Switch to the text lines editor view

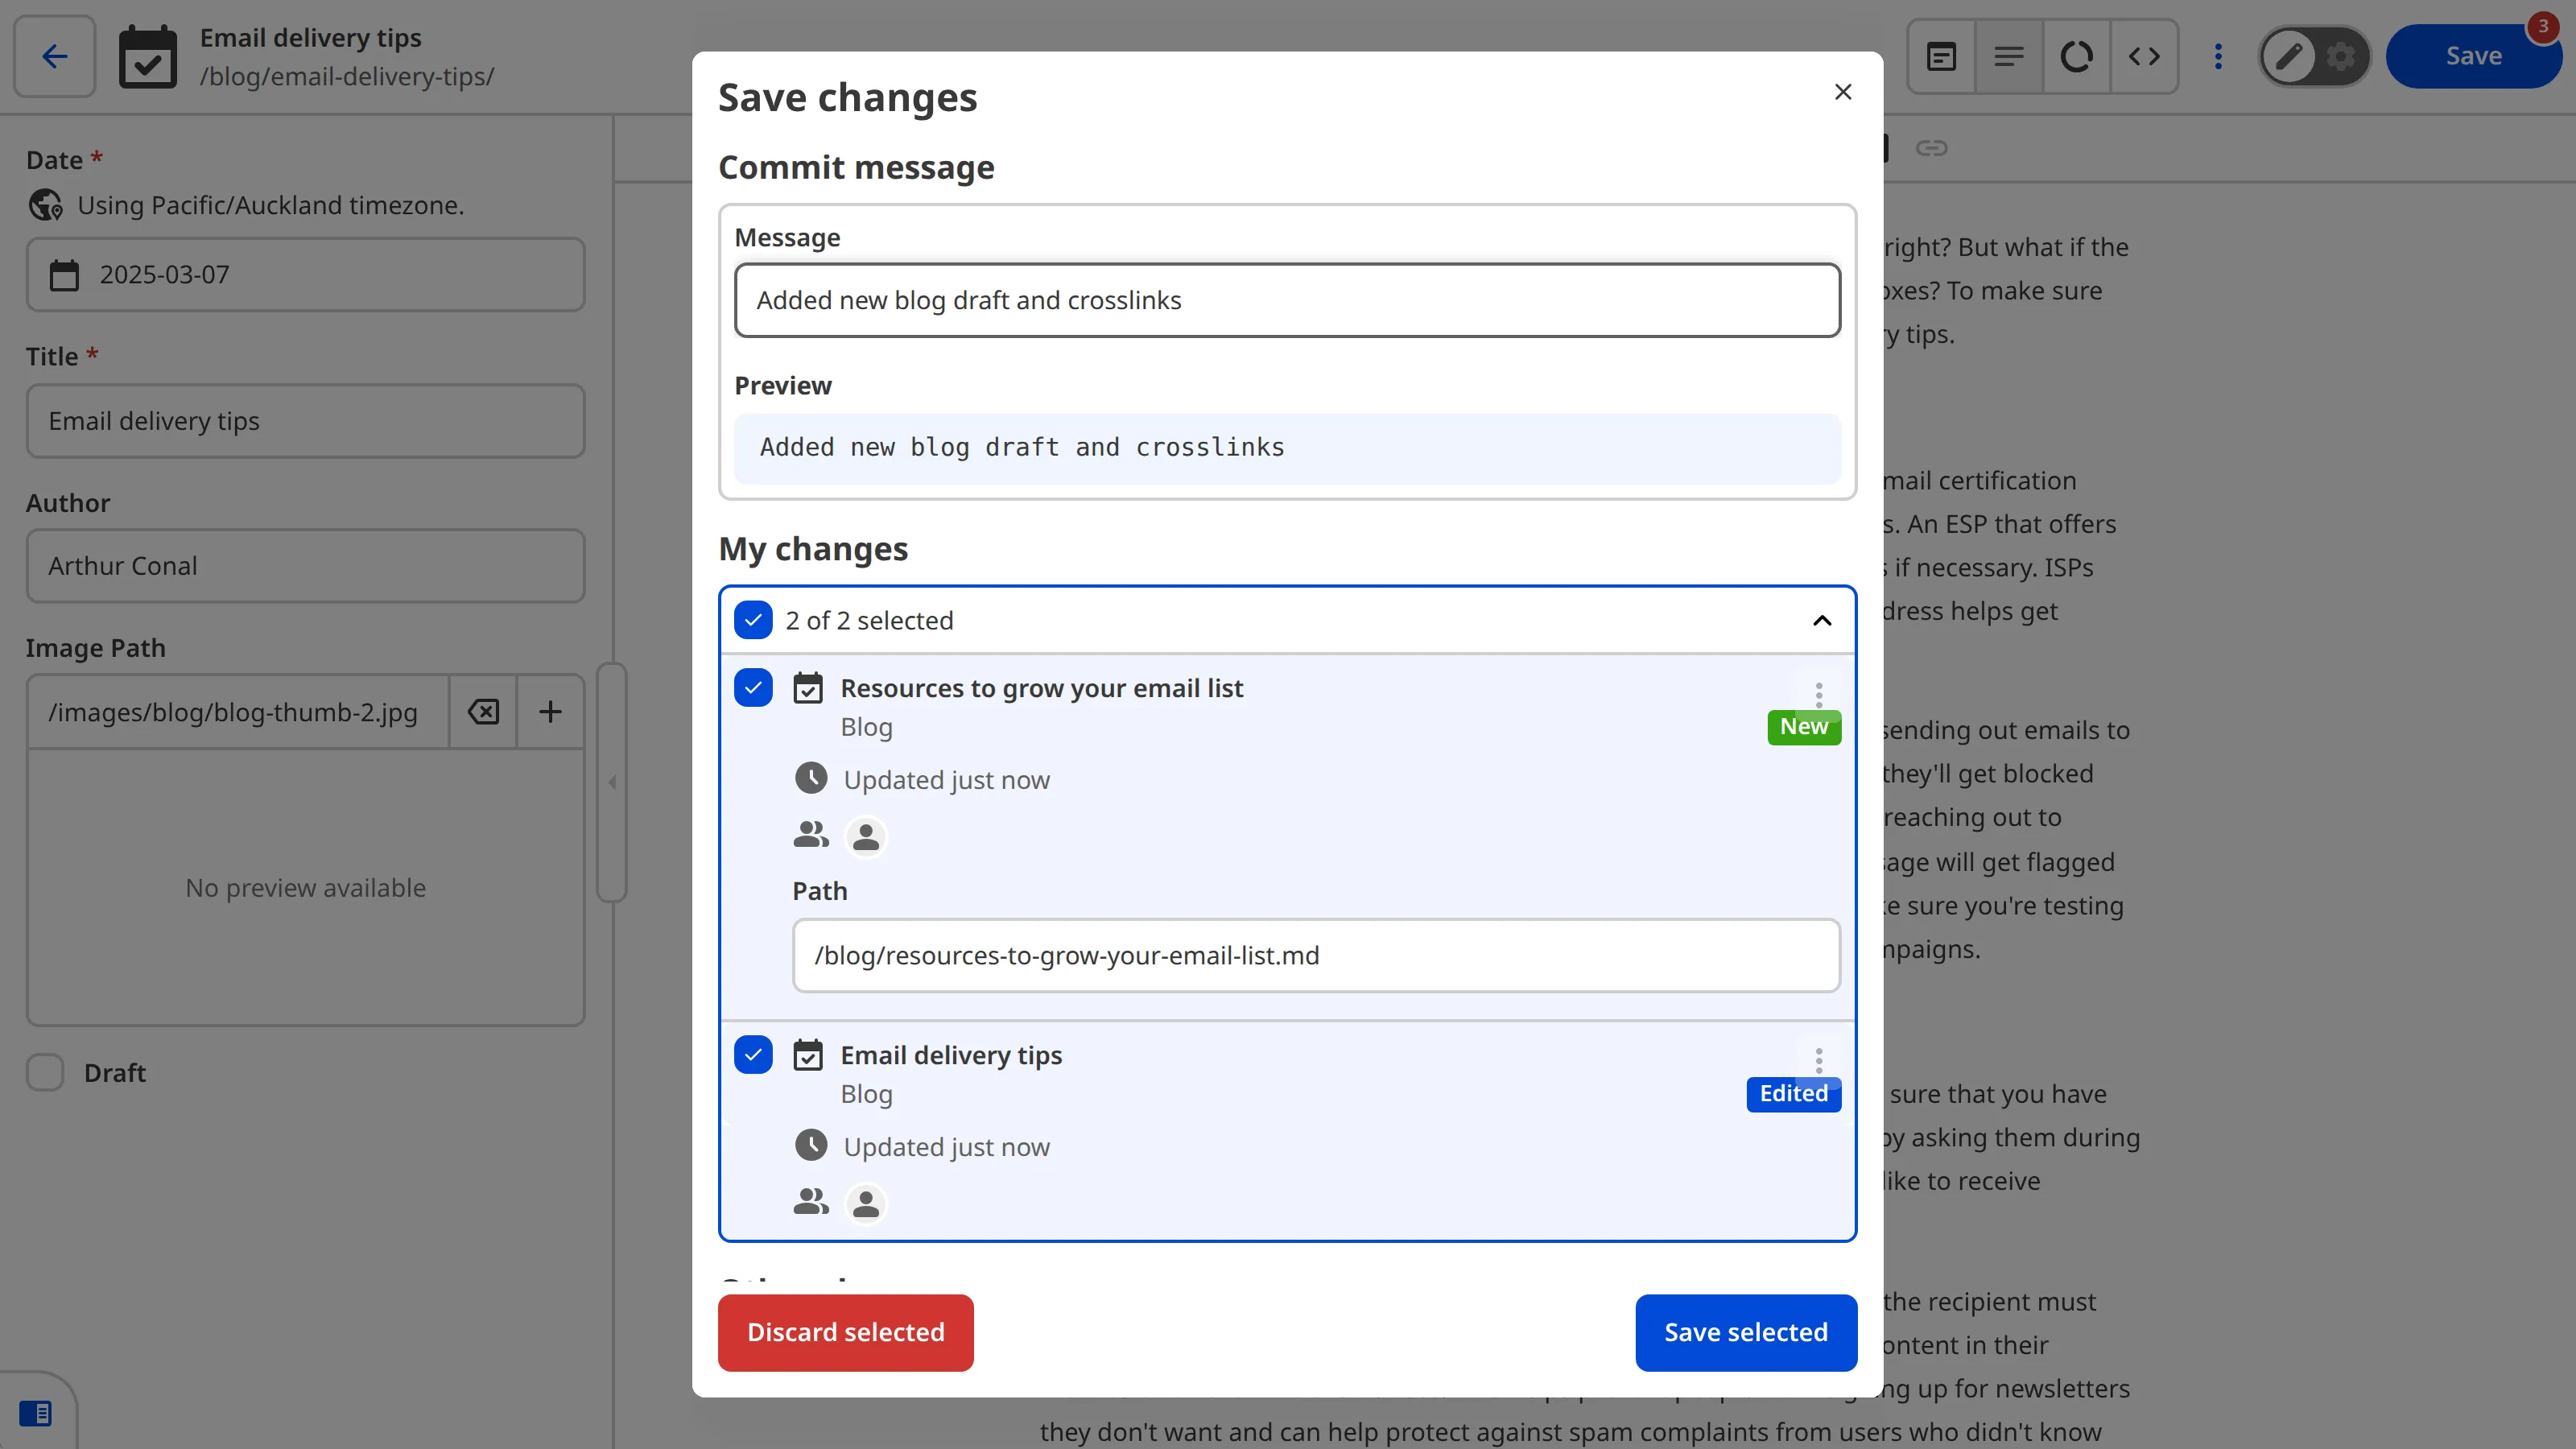point(2009,57)
